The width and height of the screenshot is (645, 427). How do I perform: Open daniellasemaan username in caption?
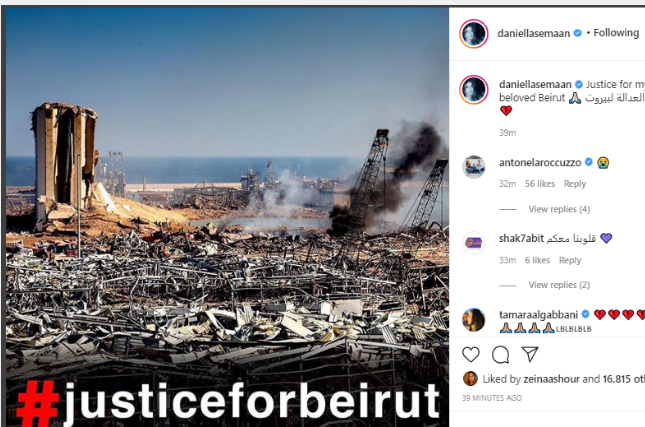tap(535, 84)
